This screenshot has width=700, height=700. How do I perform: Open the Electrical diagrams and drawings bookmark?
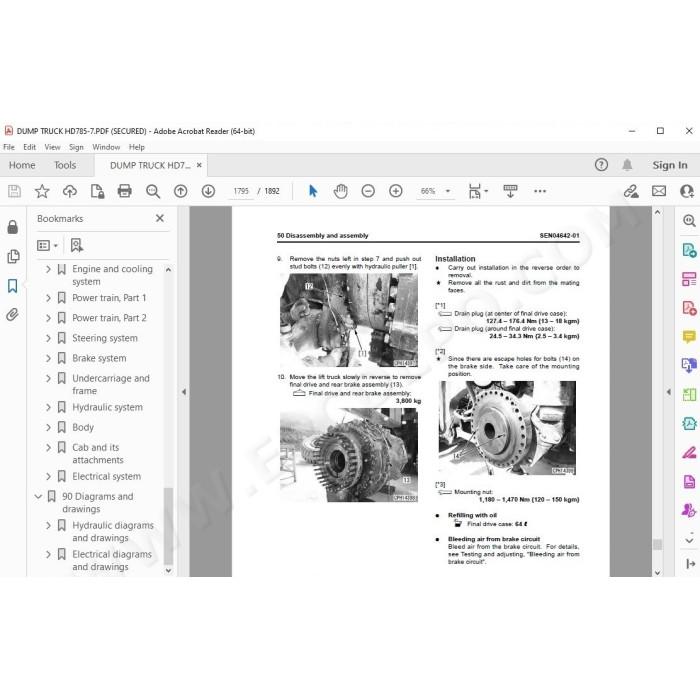click(x=112, y=560)
